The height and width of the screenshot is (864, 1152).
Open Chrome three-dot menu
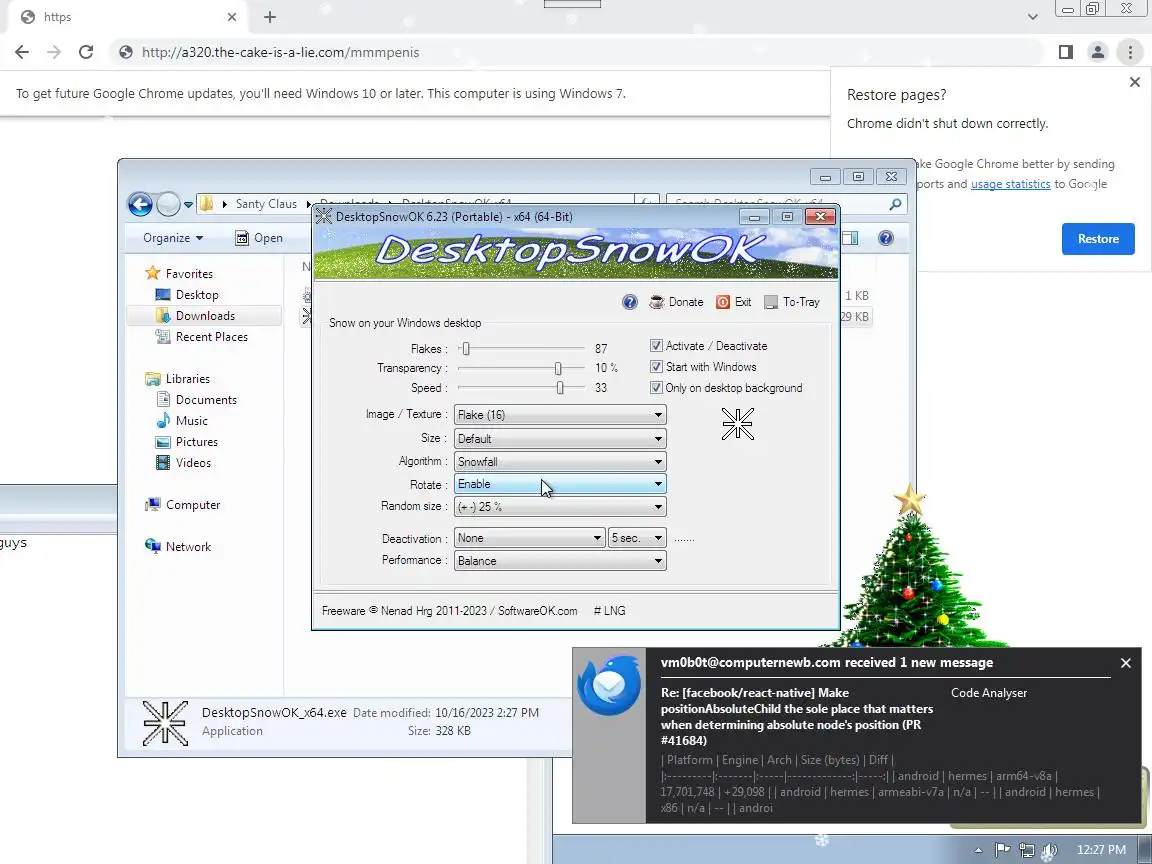pos(1130,52)
